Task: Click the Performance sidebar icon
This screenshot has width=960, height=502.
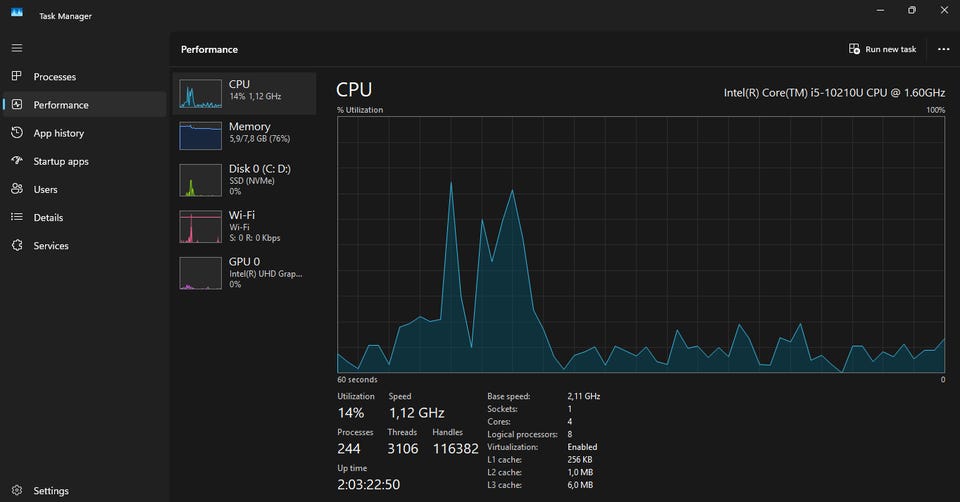Action: coord(17,104)
